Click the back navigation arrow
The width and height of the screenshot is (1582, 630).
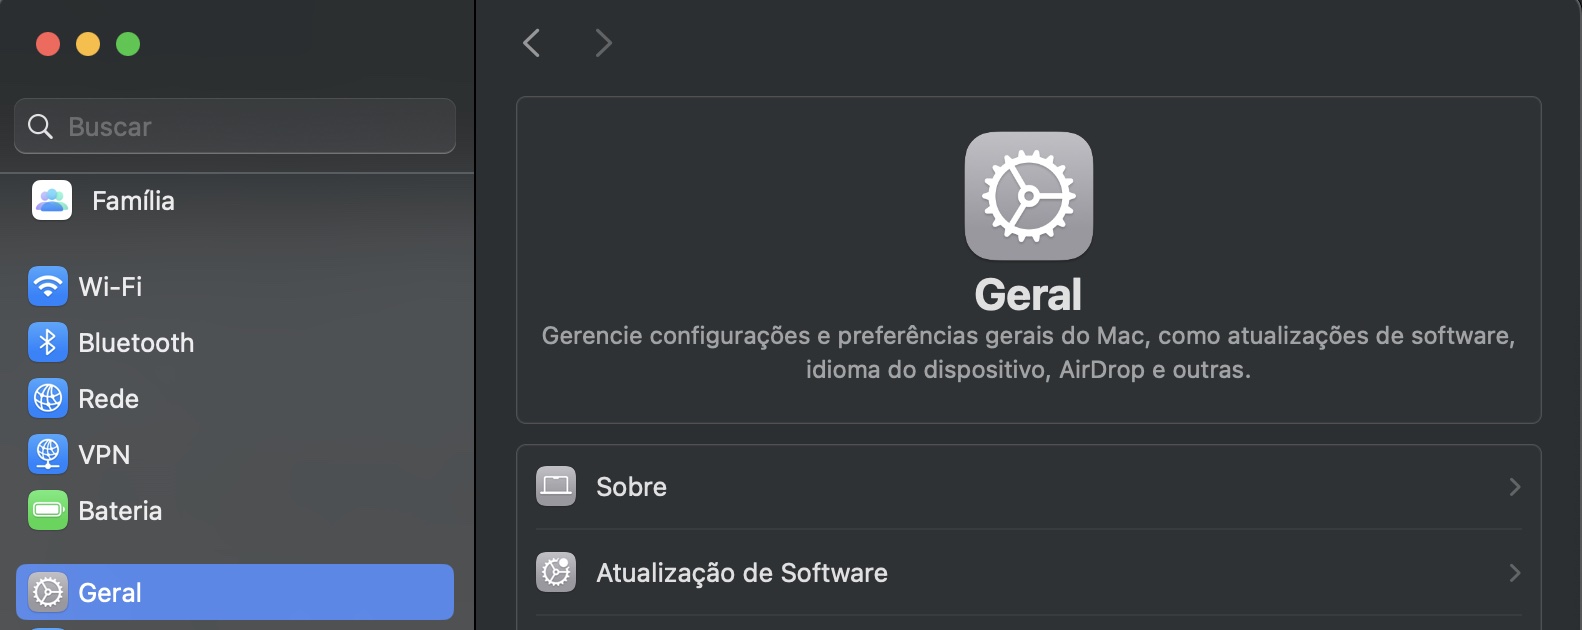click(531, 43)
